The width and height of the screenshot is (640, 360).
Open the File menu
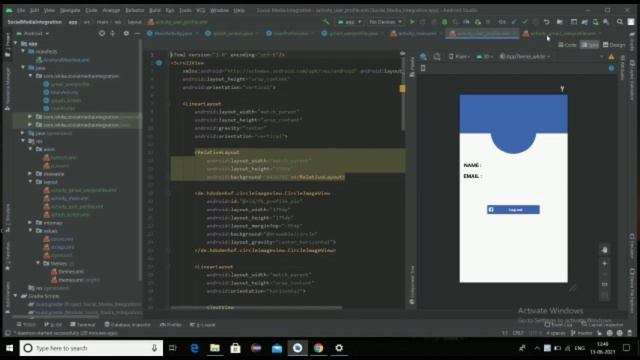pos(21,10)
